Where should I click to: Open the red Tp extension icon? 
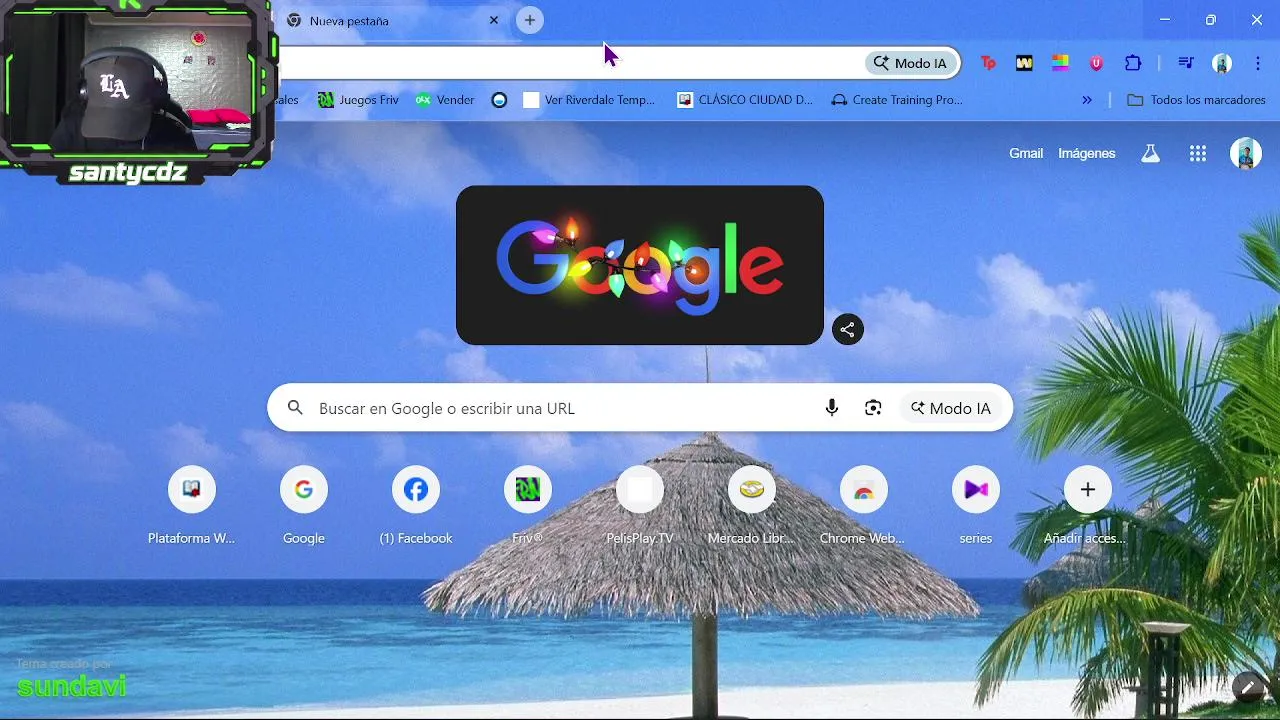point(988,63)
